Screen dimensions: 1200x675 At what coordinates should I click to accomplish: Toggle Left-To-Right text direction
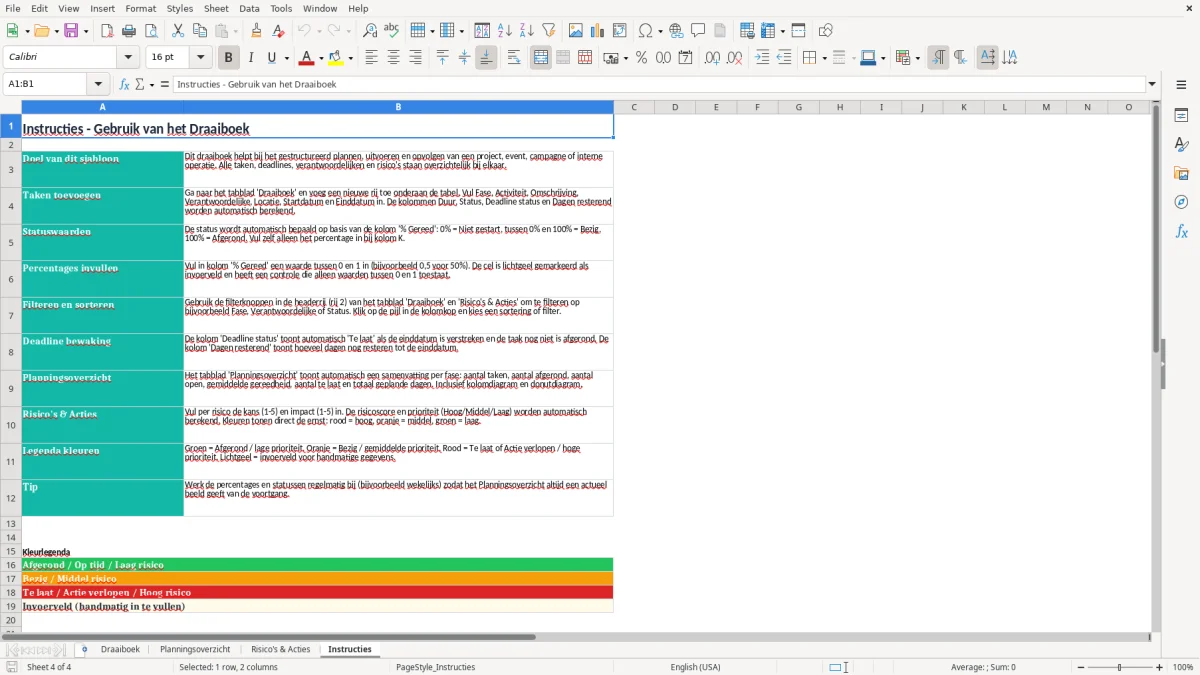pos(938,58)
